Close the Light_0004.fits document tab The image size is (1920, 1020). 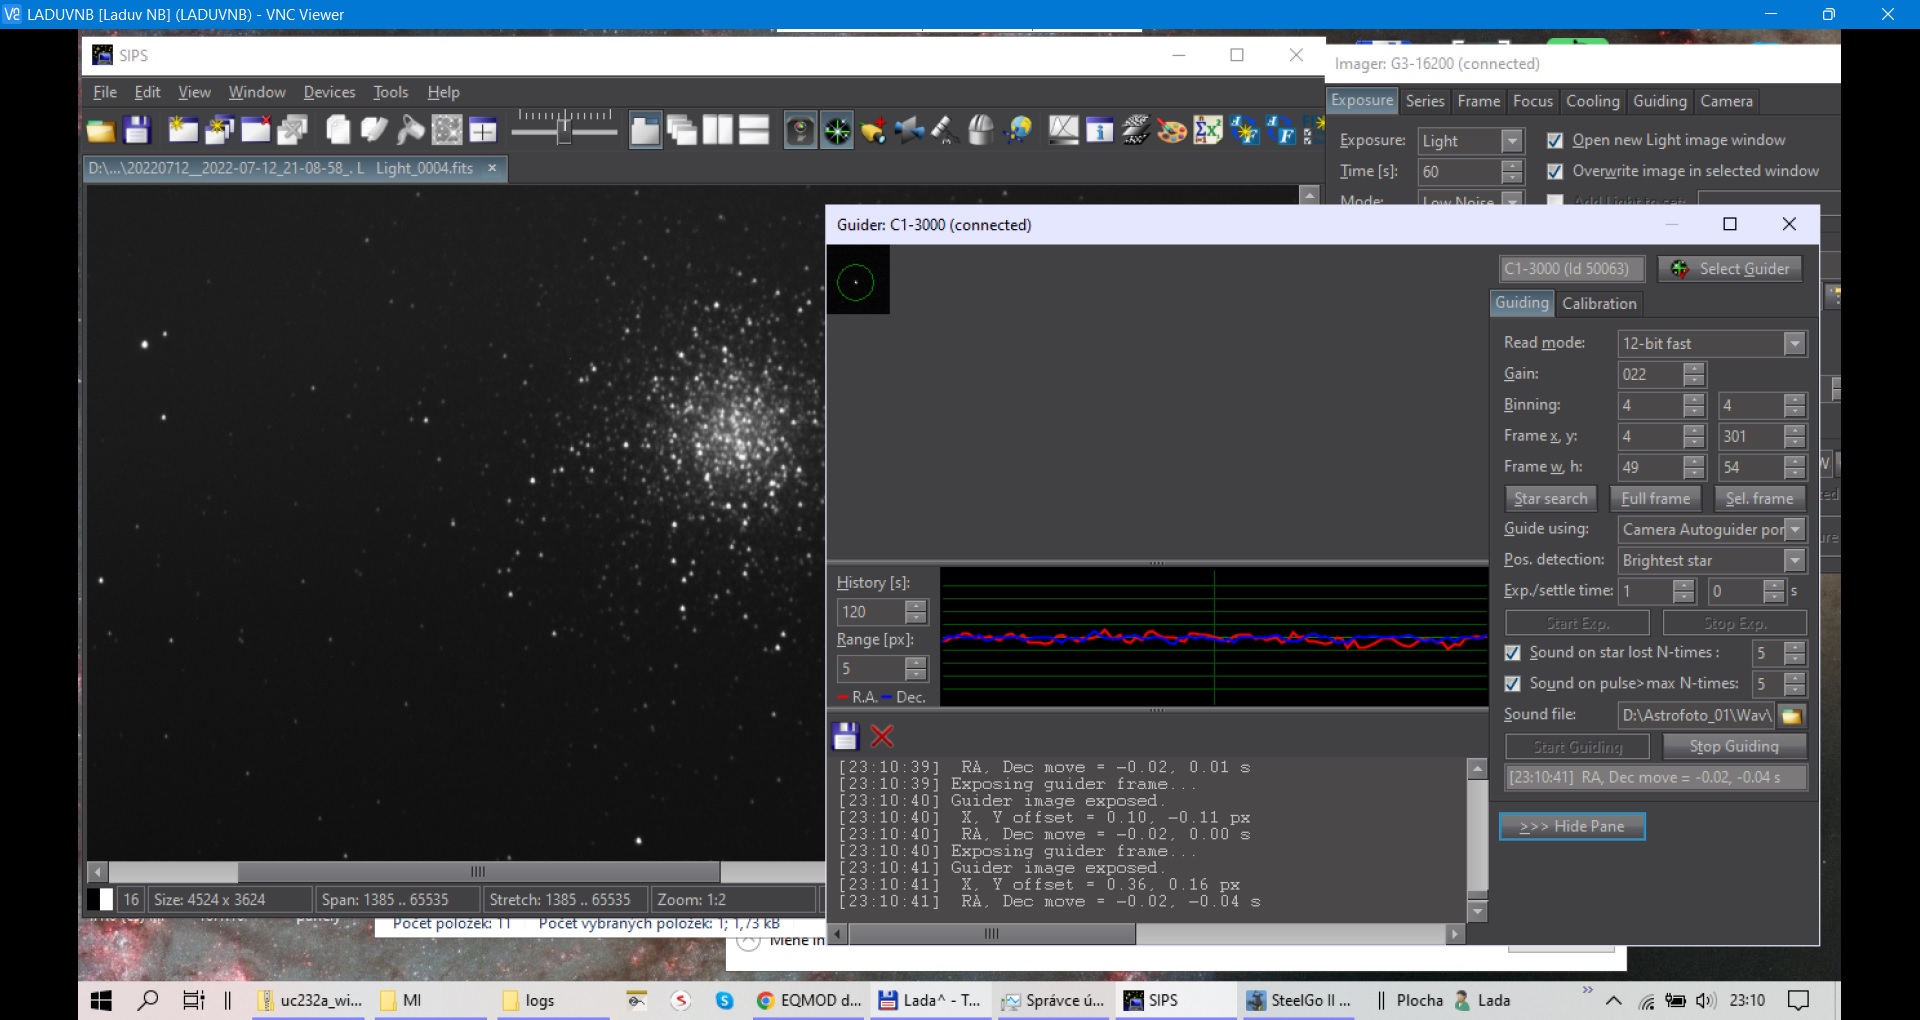[x=492, y=168]
